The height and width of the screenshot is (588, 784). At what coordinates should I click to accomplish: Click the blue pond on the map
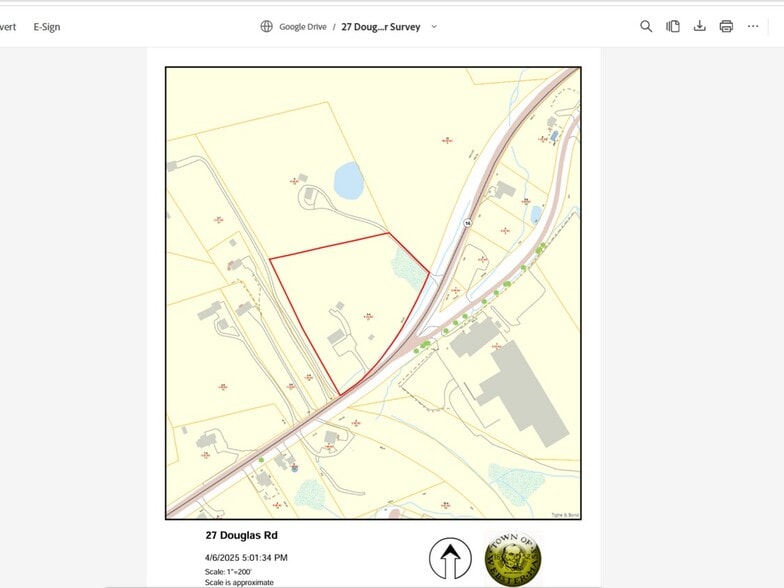348,181
